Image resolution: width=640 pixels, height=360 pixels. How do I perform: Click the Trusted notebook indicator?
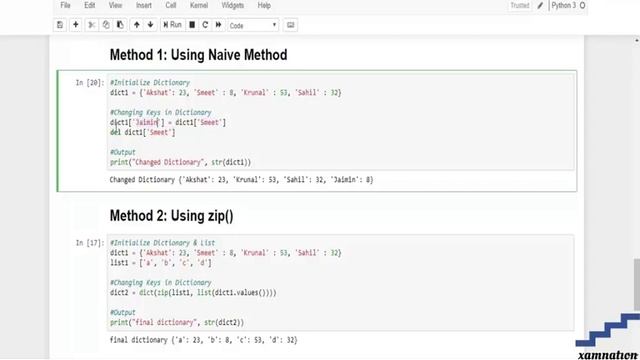520,5
